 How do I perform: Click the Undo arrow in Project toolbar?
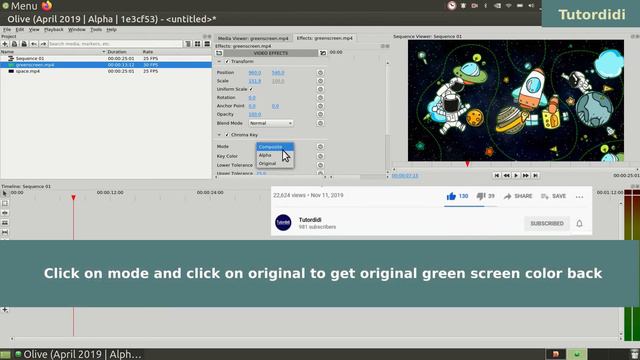coord(34,44)
